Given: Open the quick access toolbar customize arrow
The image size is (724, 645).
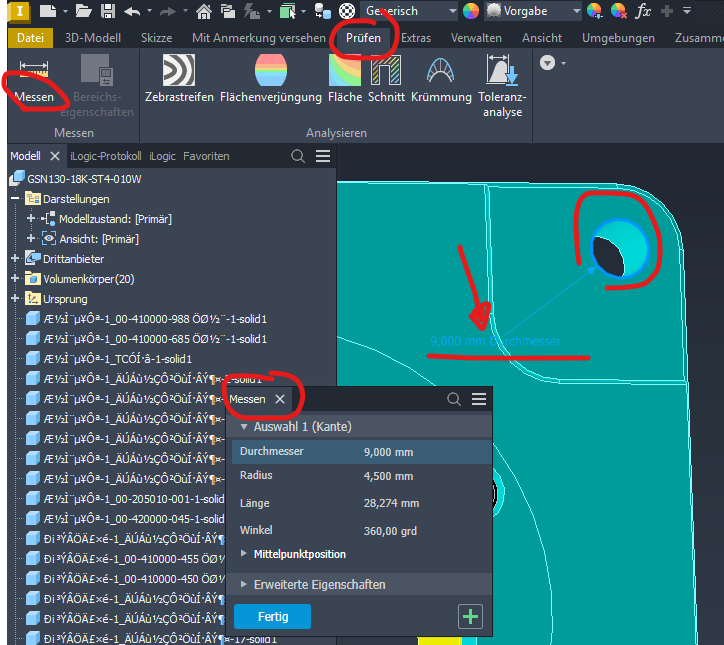Looking at the screenshot, I should pyautogui.click(x=687, y=11).
